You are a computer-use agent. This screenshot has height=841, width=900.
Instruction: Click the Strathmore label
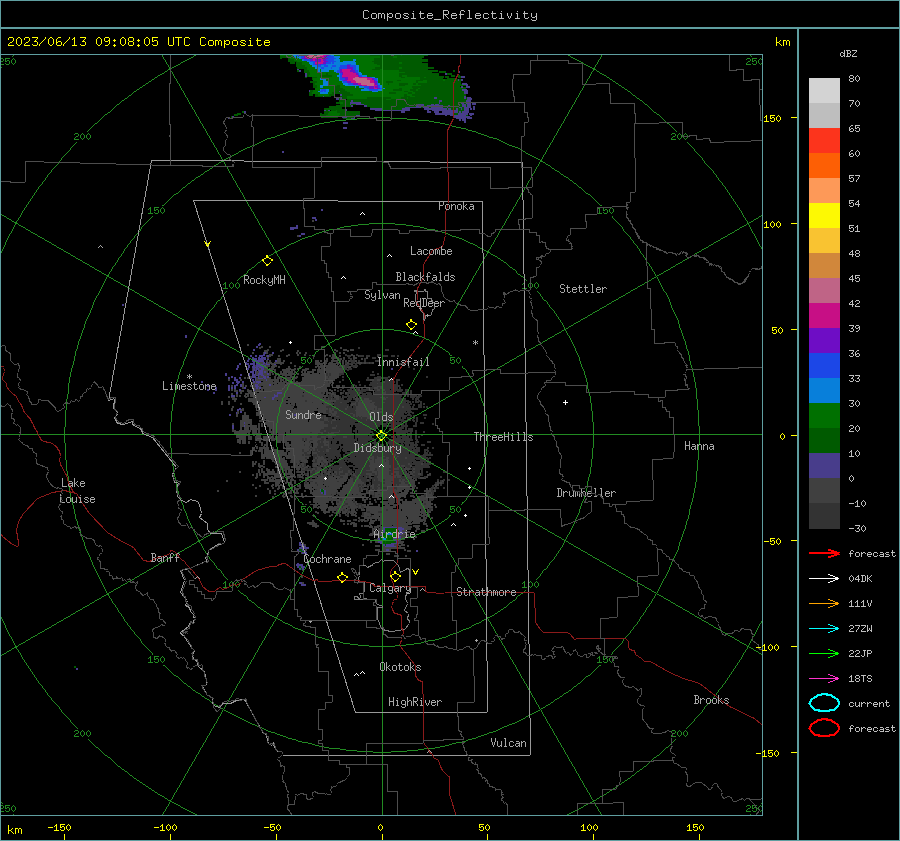click(x=486, y=592)
